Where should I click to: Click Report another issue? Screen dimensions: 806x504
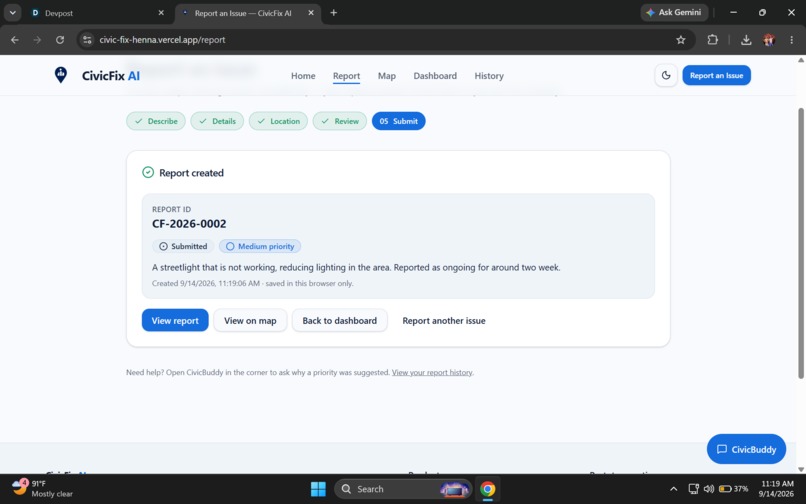pyautogui.click(x=444, y=320)
